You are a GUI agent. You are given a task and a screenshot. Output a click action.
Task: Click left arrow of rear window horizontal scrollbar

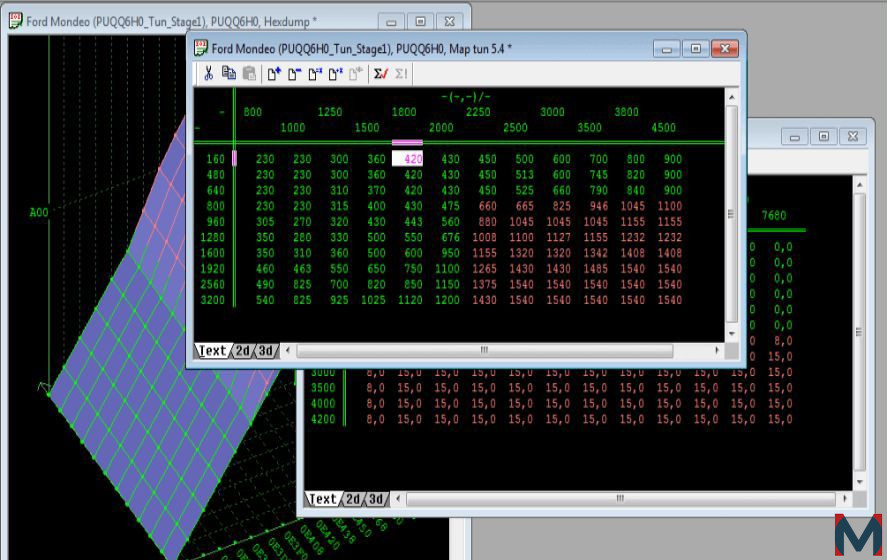click(398, 498)
